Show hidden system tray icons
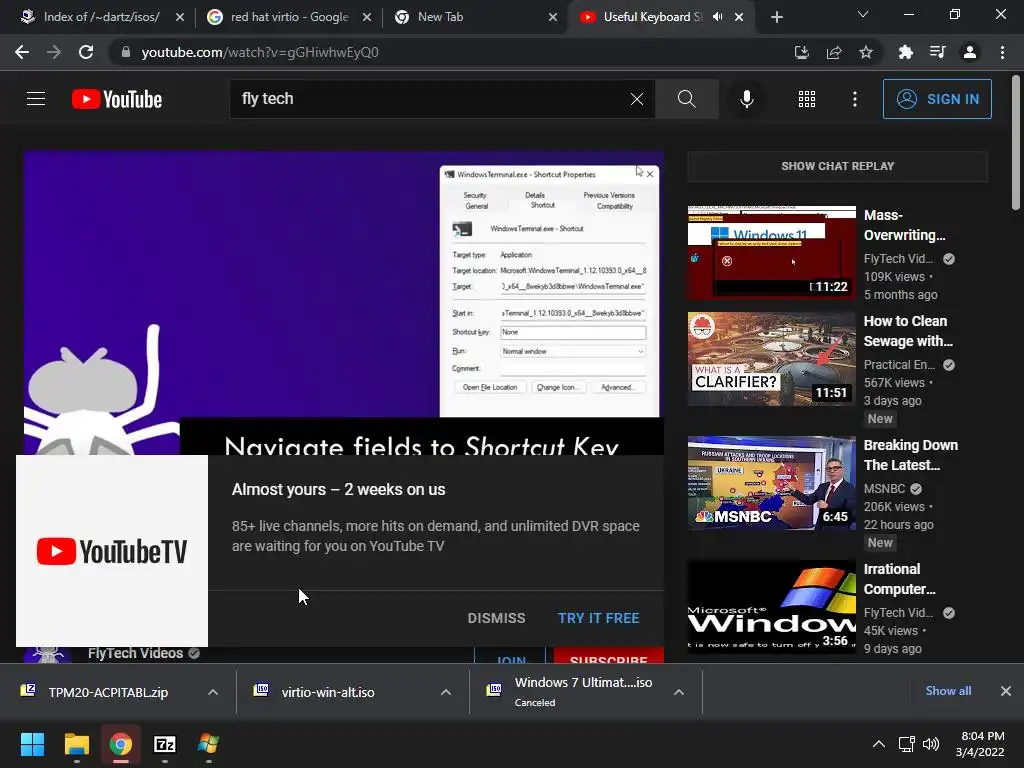Image resolution: width=1024 pixels, height=768 pixels. click(879, 744)
